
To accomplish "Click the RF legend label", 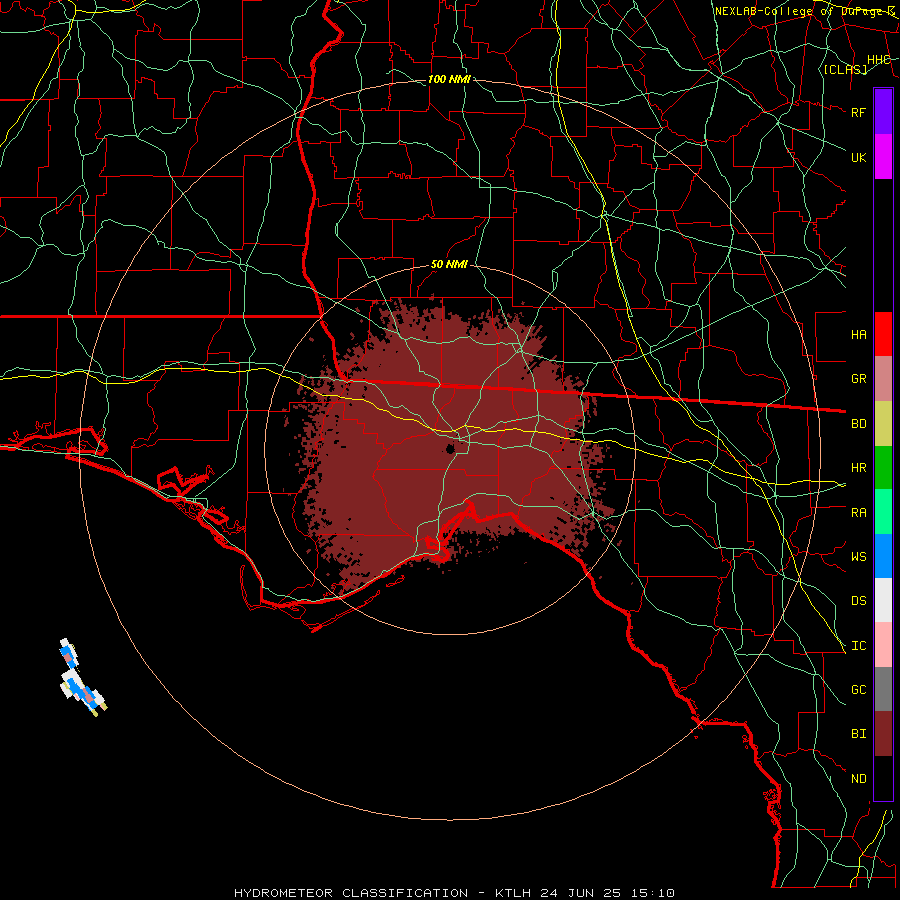I will point(858,112).
